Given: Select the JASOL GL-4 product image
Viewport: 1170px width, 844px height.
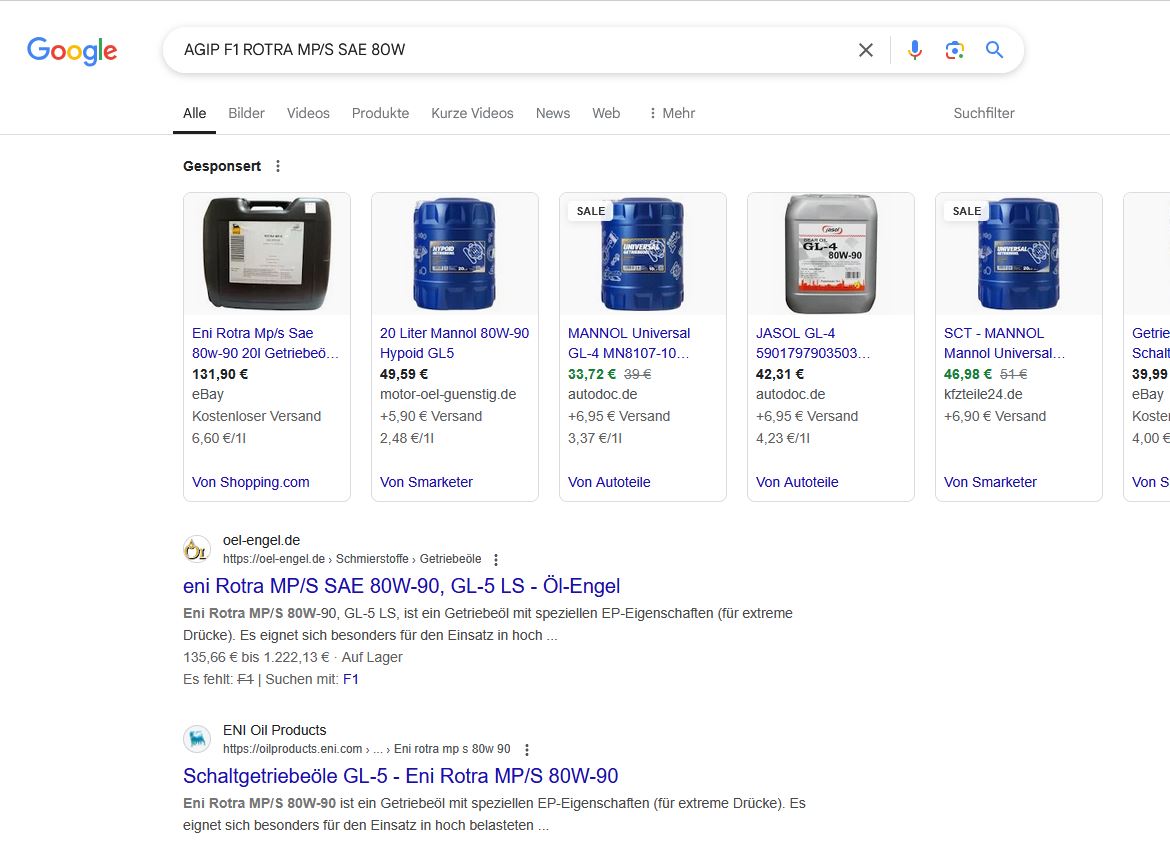Looking at the screenshot, I should (830, 254).
